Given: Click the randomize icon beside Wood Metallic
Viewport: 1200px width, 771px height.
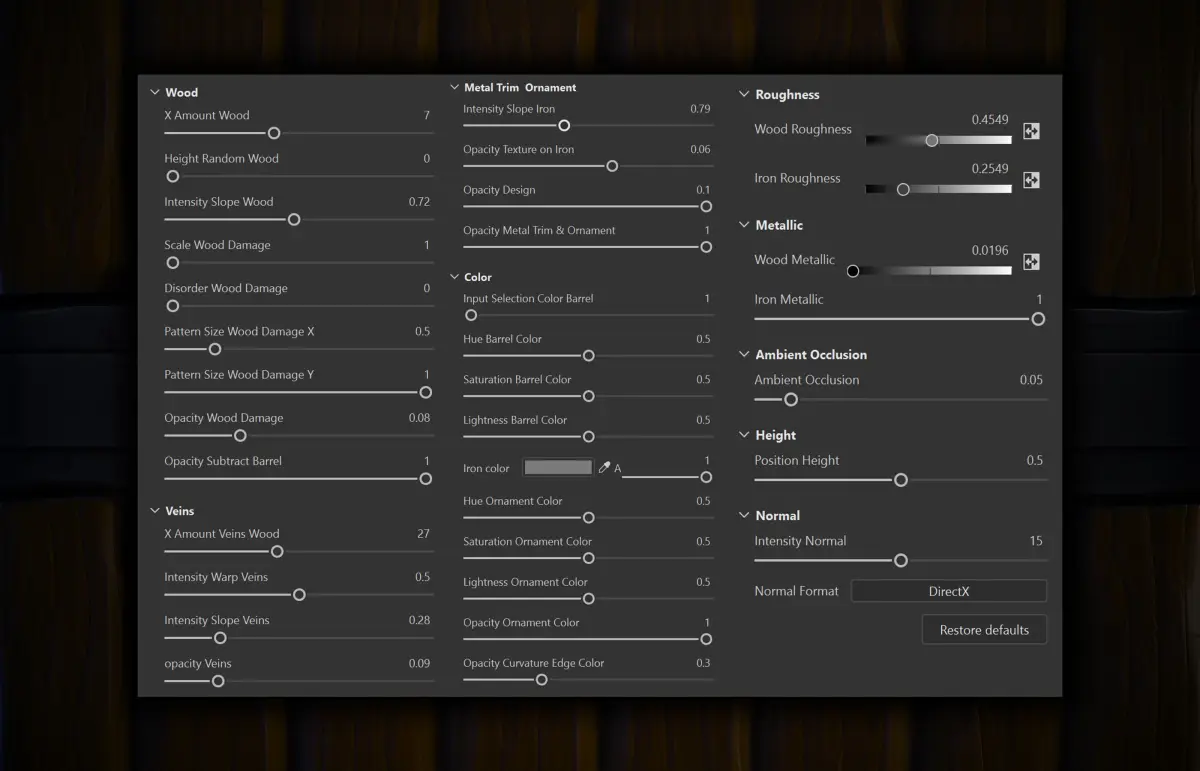Looking at the screenshot, I should click(1031, 262).
